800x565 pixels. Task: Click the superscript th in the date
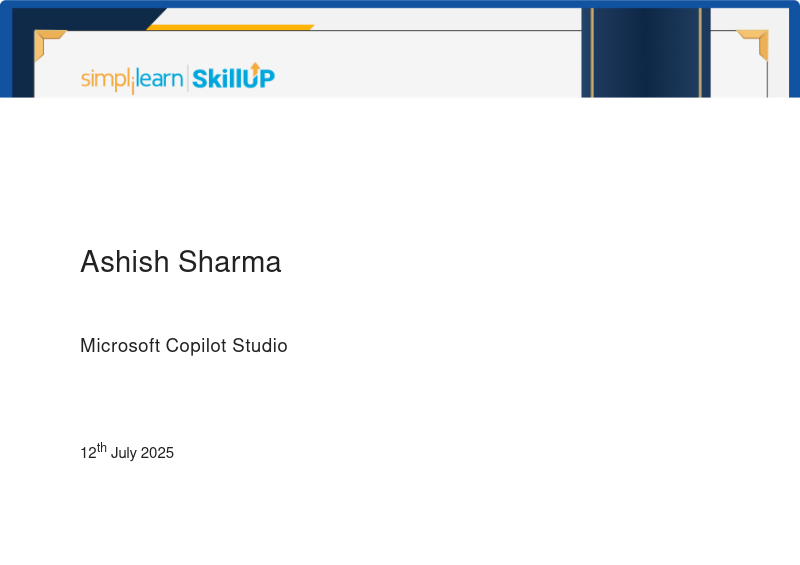[102, 447]
